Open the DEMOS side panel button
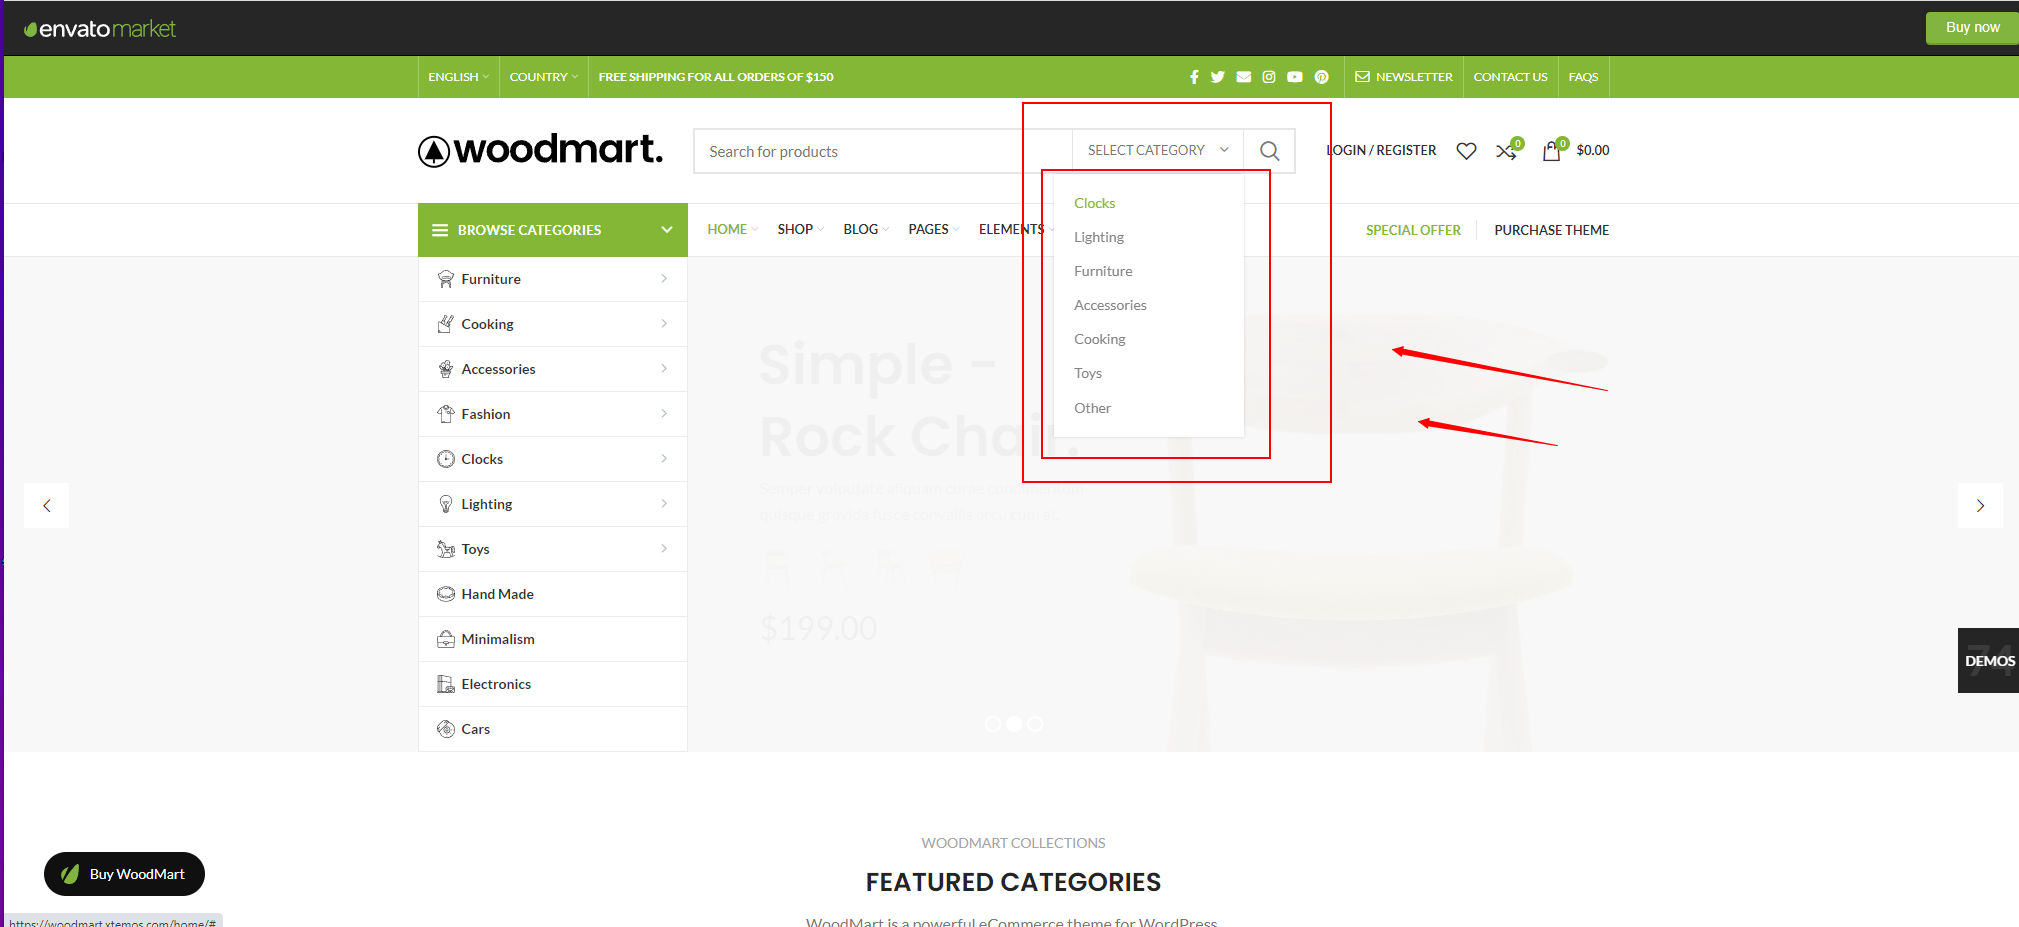The width and height of the screenshot is (2019, 927). tap(1988, 660)
